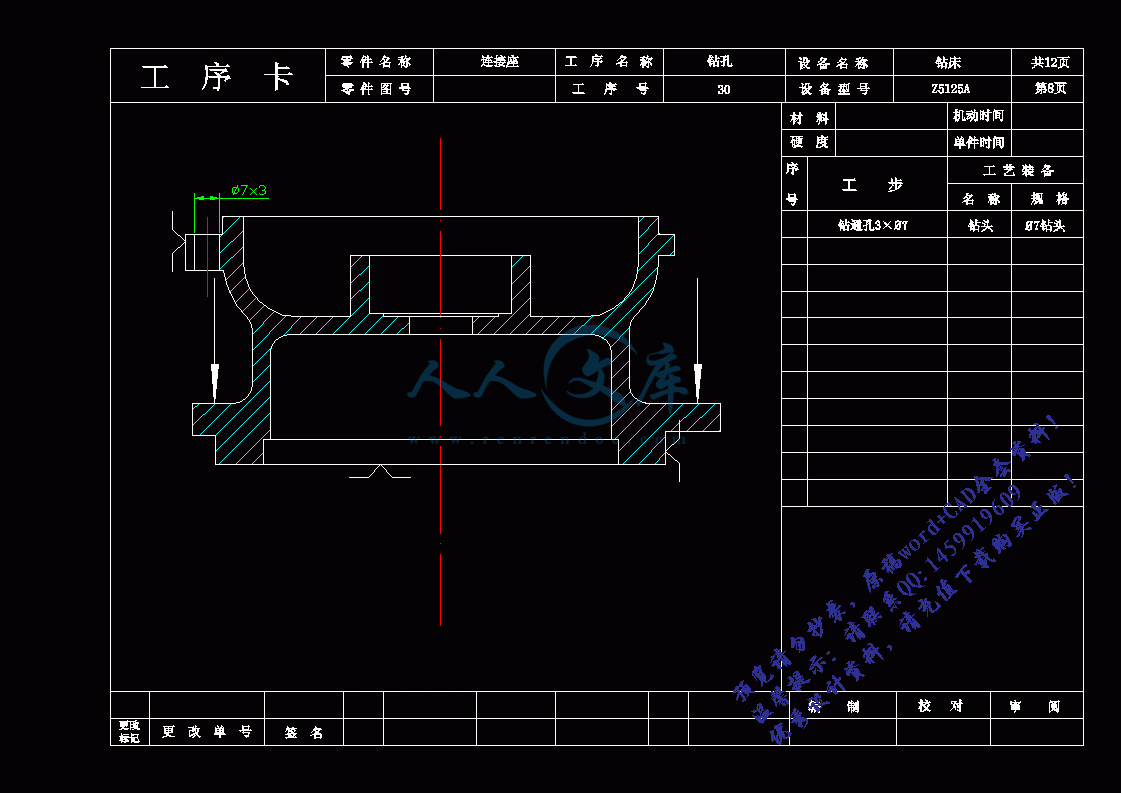Select the 设备型号 label cell

coord(839,89)
